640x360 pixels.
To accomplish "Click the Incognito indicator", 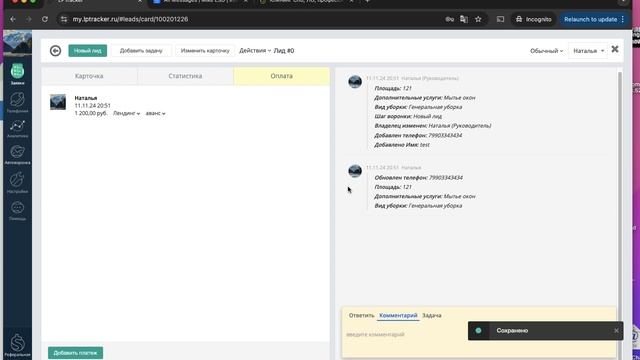I will [533, 19].
